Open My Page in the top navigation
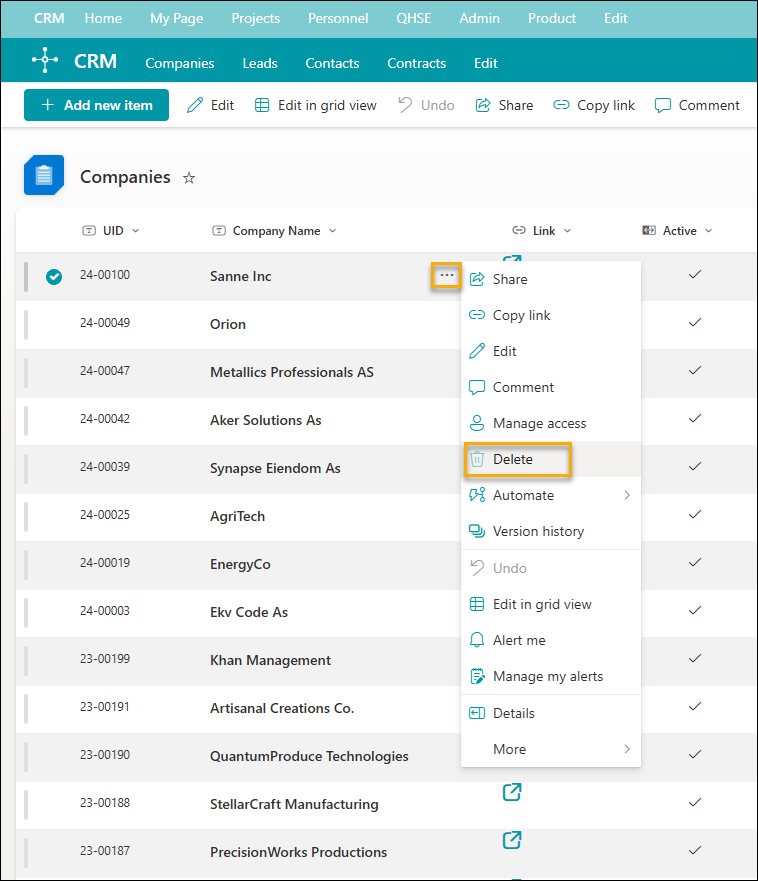The height and width of the screenshot is (881, 758). (176, 19)
